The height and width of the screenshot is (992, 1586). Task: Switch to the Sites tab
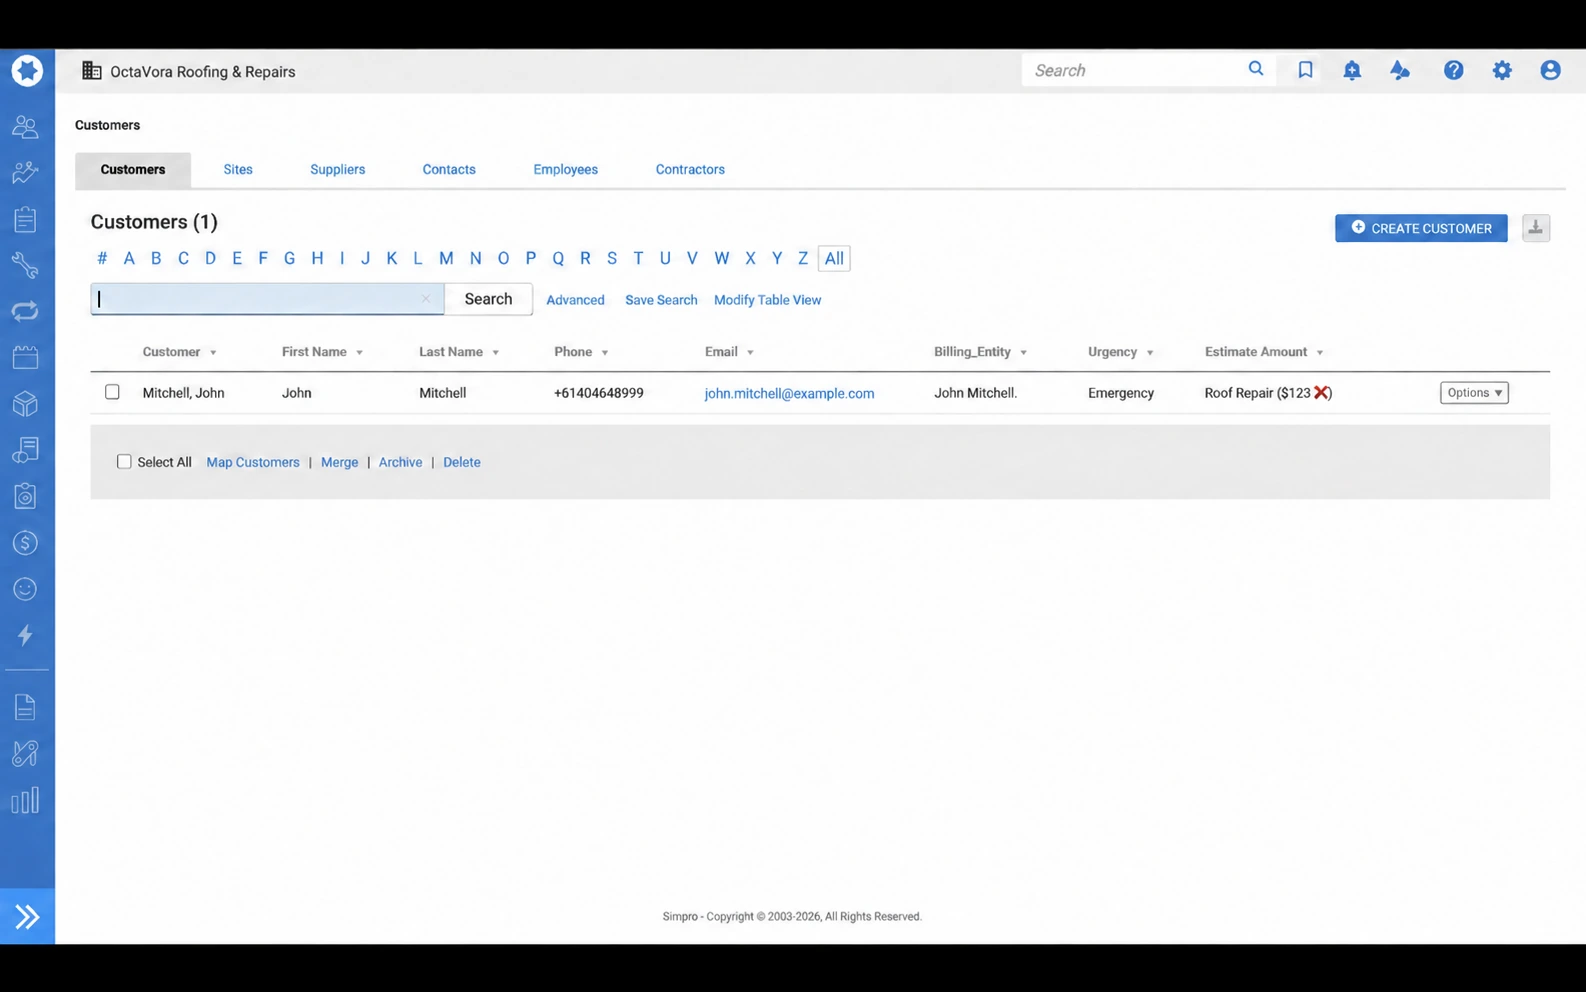(238, 170)
